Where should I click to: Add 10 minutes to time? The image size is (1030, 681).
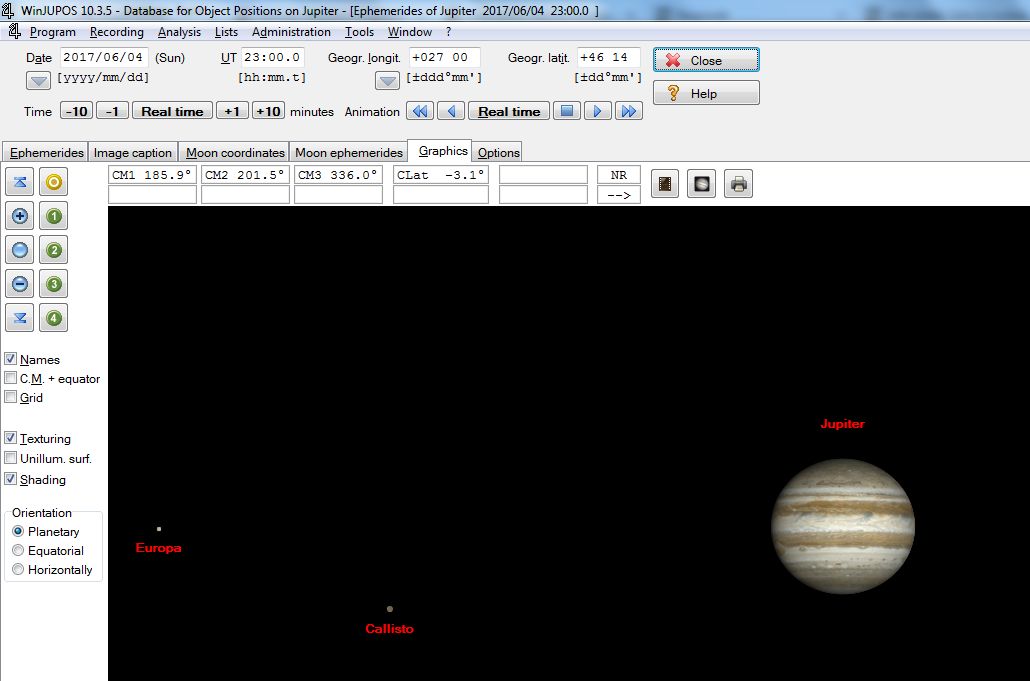268,111
